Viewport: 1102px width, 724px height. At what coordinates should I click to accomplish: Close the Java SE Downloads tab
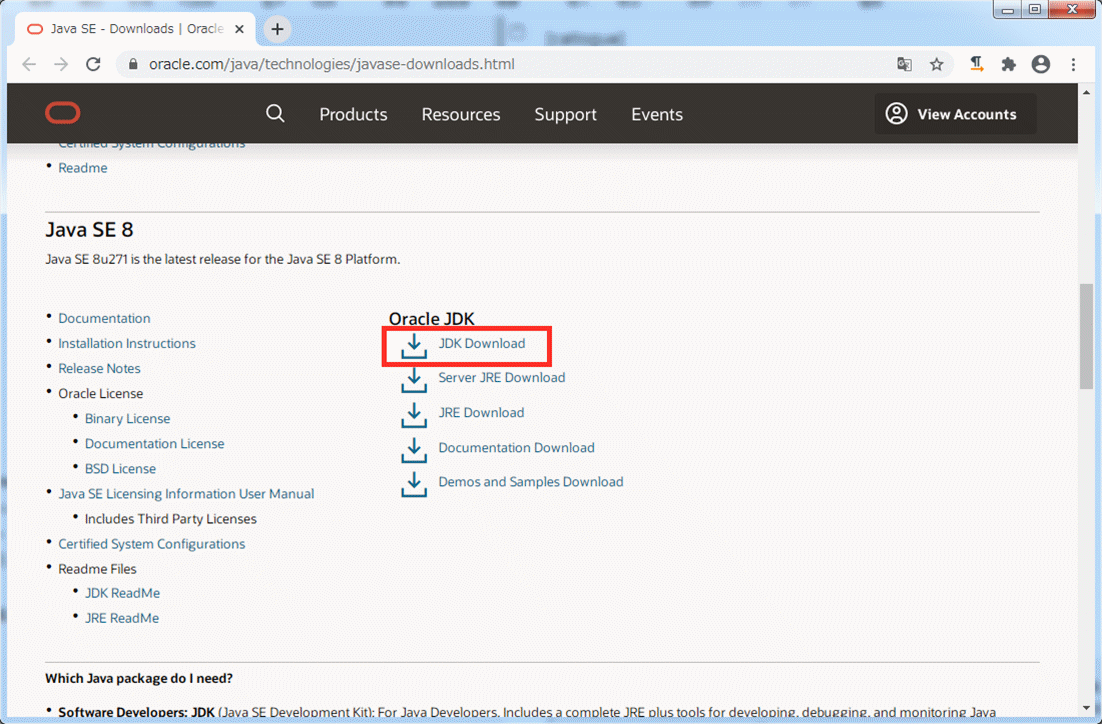239,29
